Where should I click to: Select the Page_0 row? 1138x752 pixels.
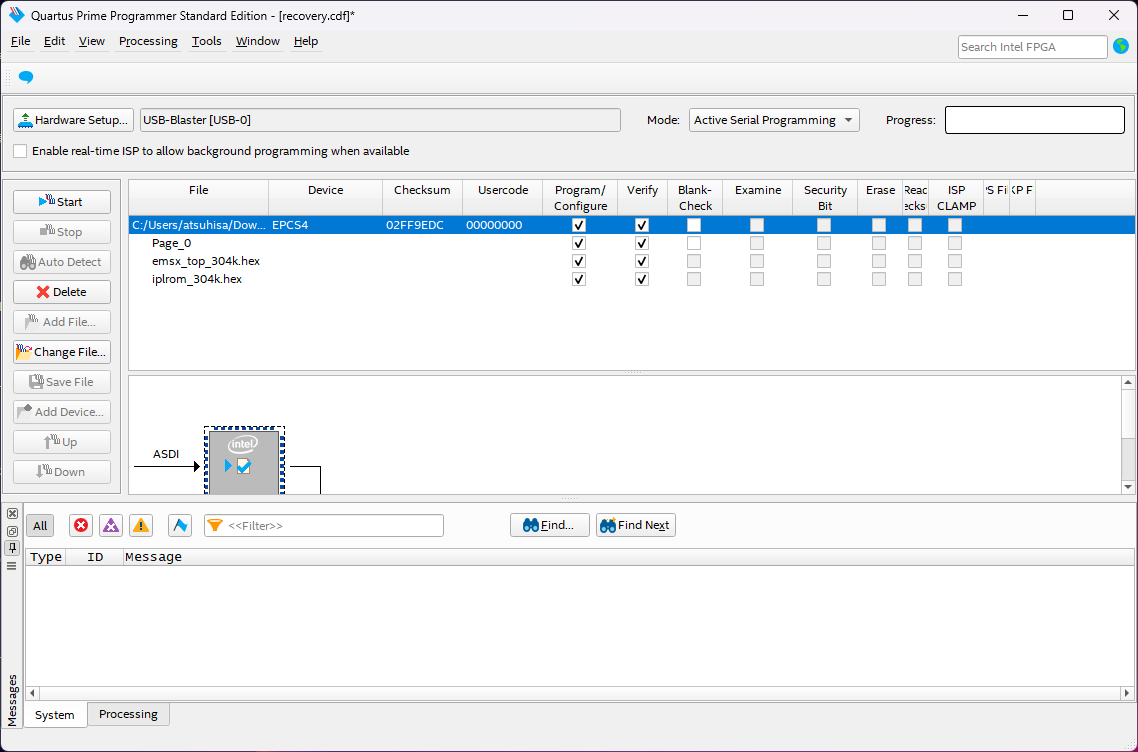631,243
